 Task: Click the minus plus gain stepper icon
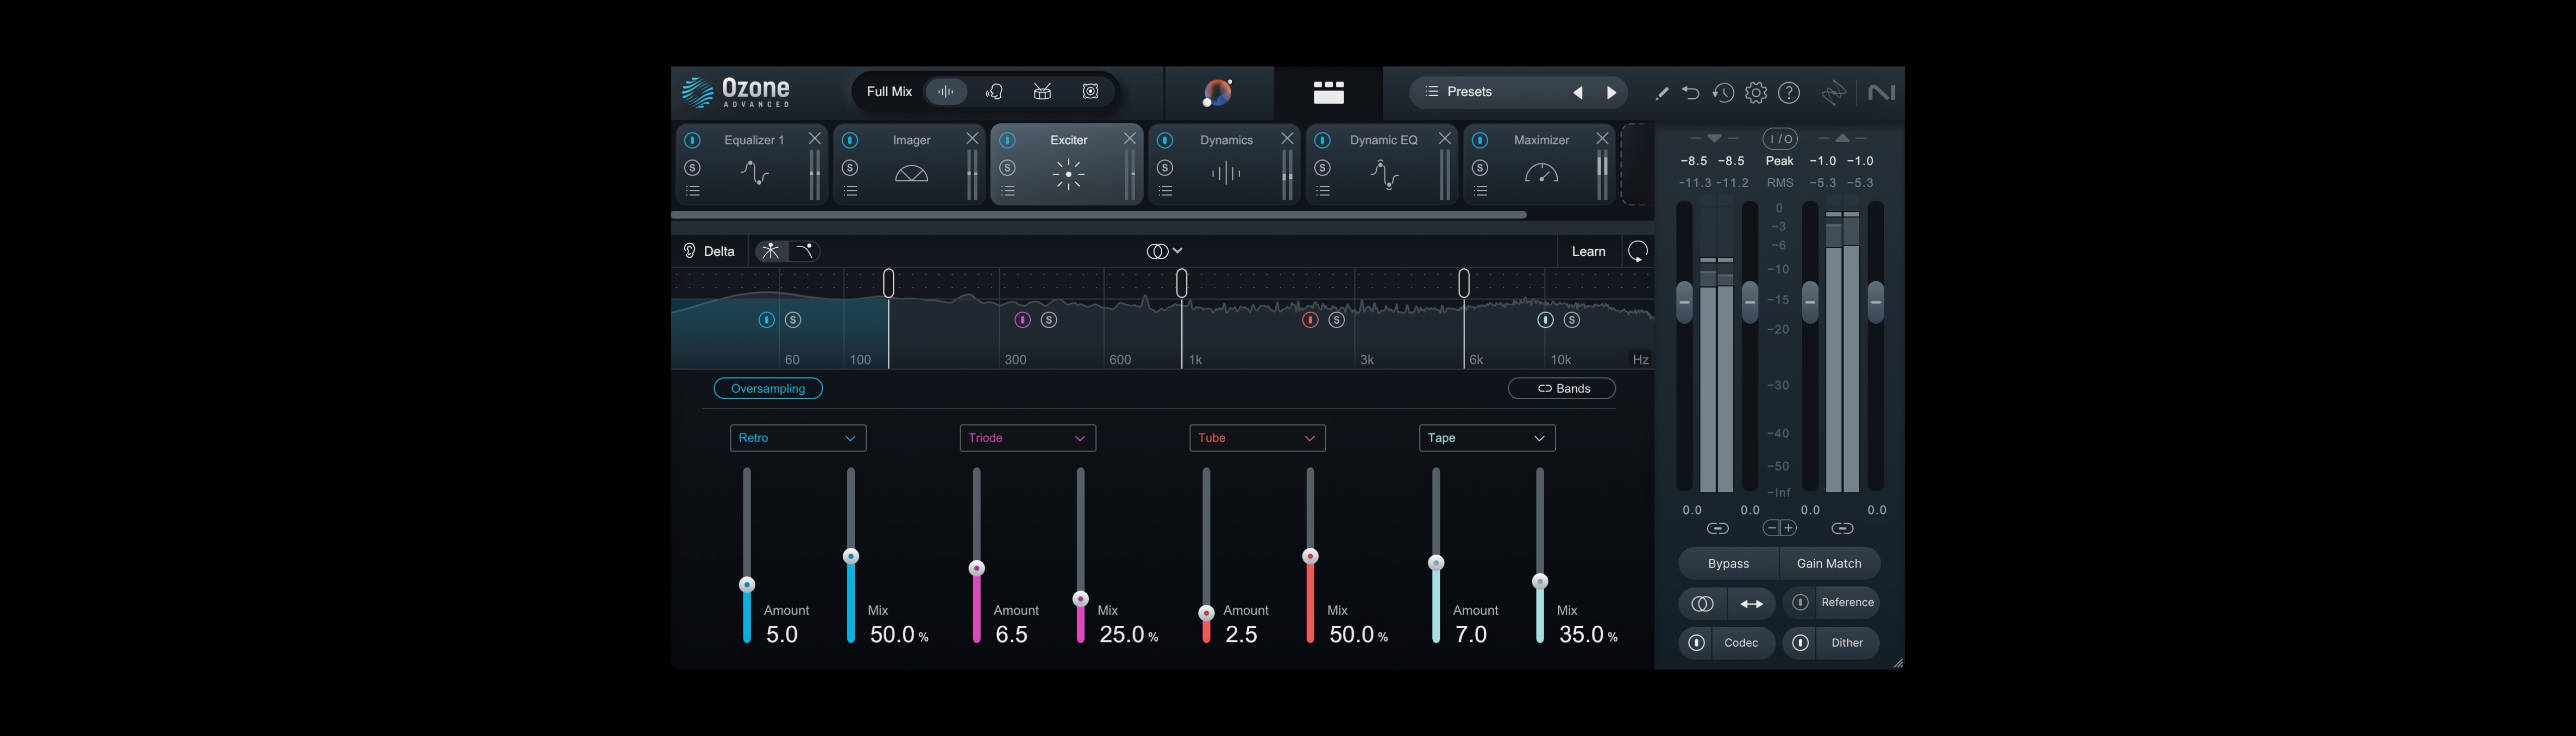1780,528
